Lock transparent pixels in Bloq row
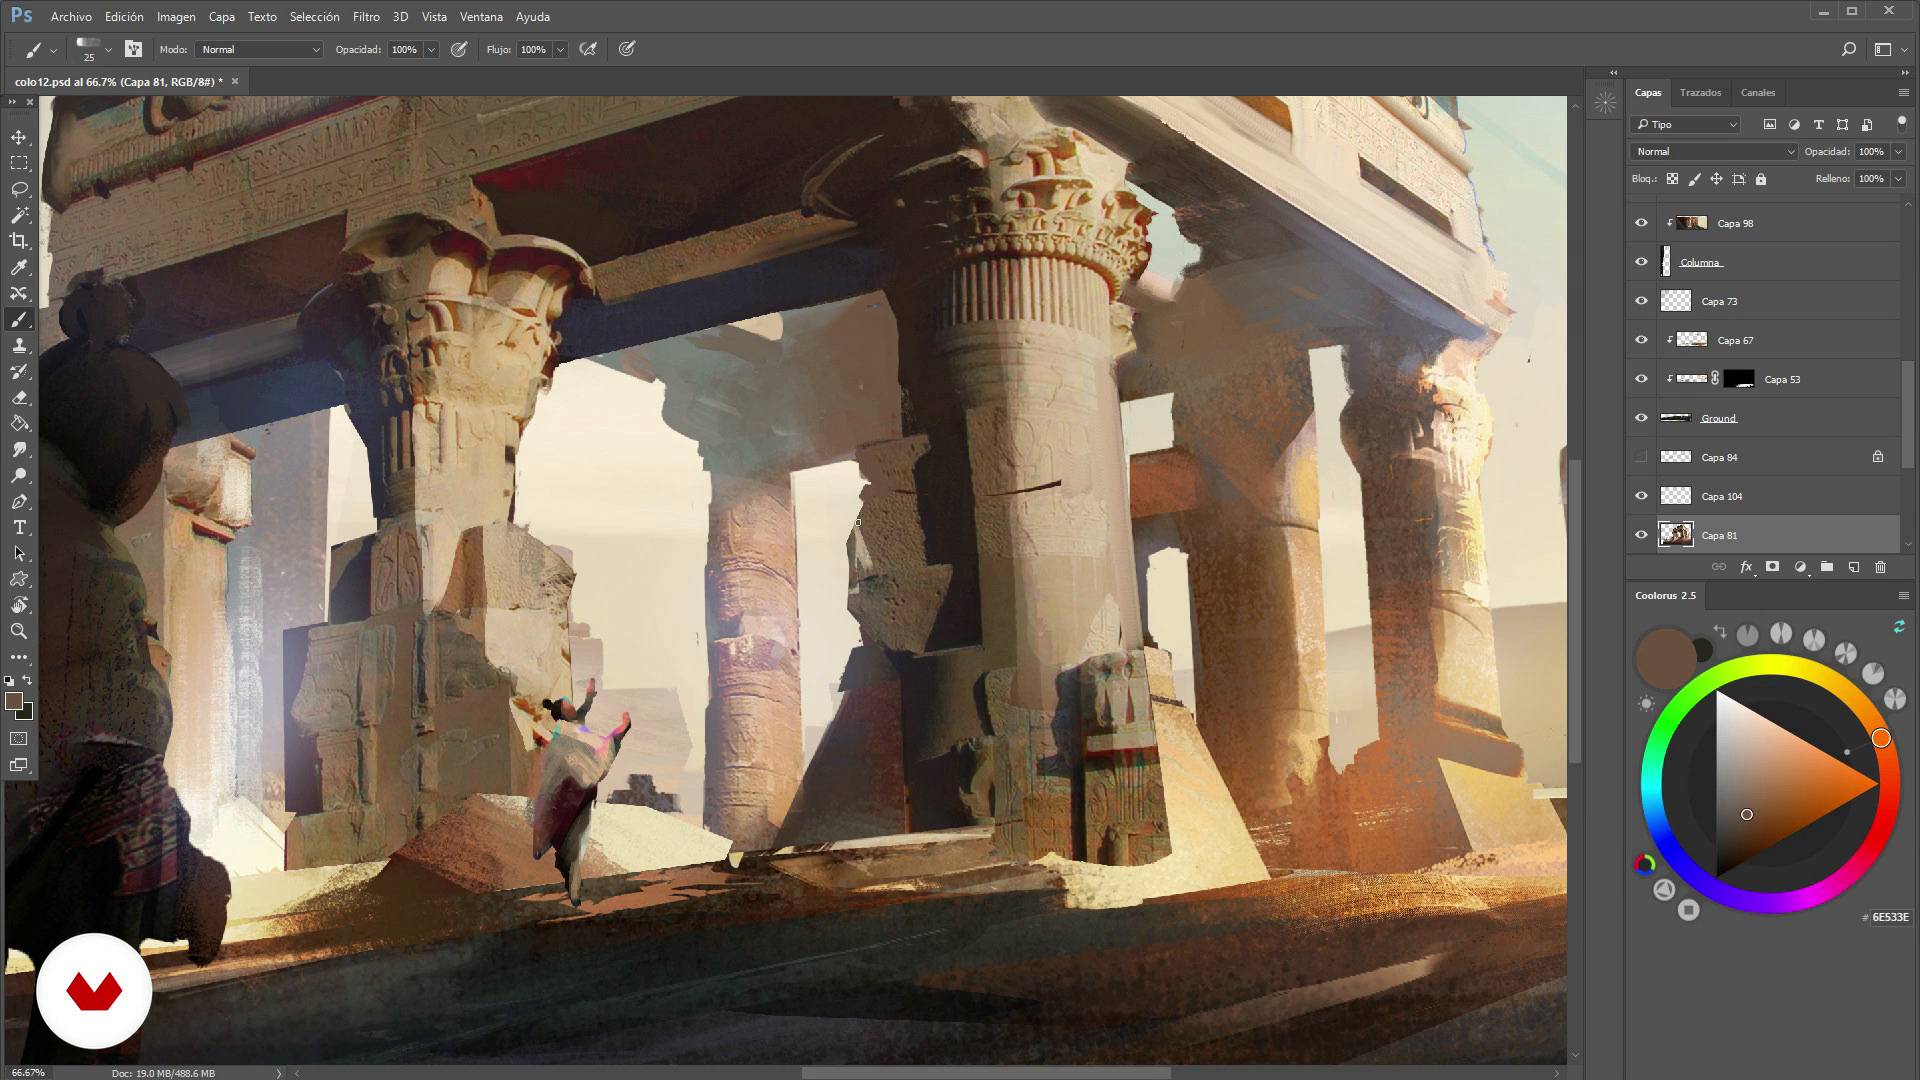Viewport: 1920px width, 1080px height. [1672, 179]
